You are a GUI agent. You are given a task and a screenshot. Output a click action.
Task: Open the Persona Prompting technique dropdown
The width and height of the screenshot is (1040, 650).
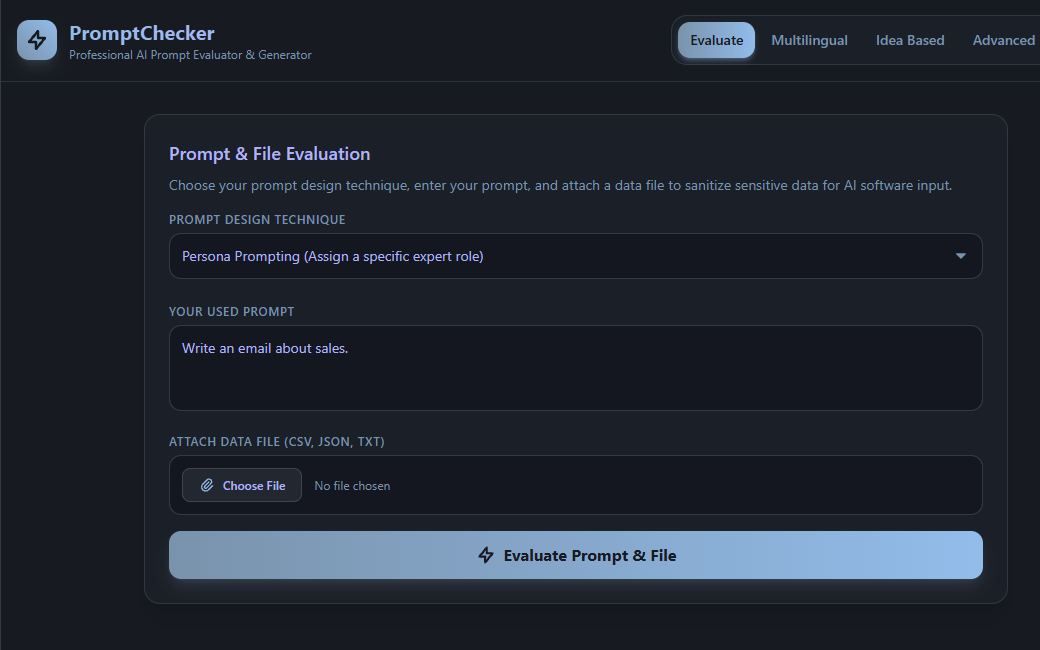(x=575, y=256)
